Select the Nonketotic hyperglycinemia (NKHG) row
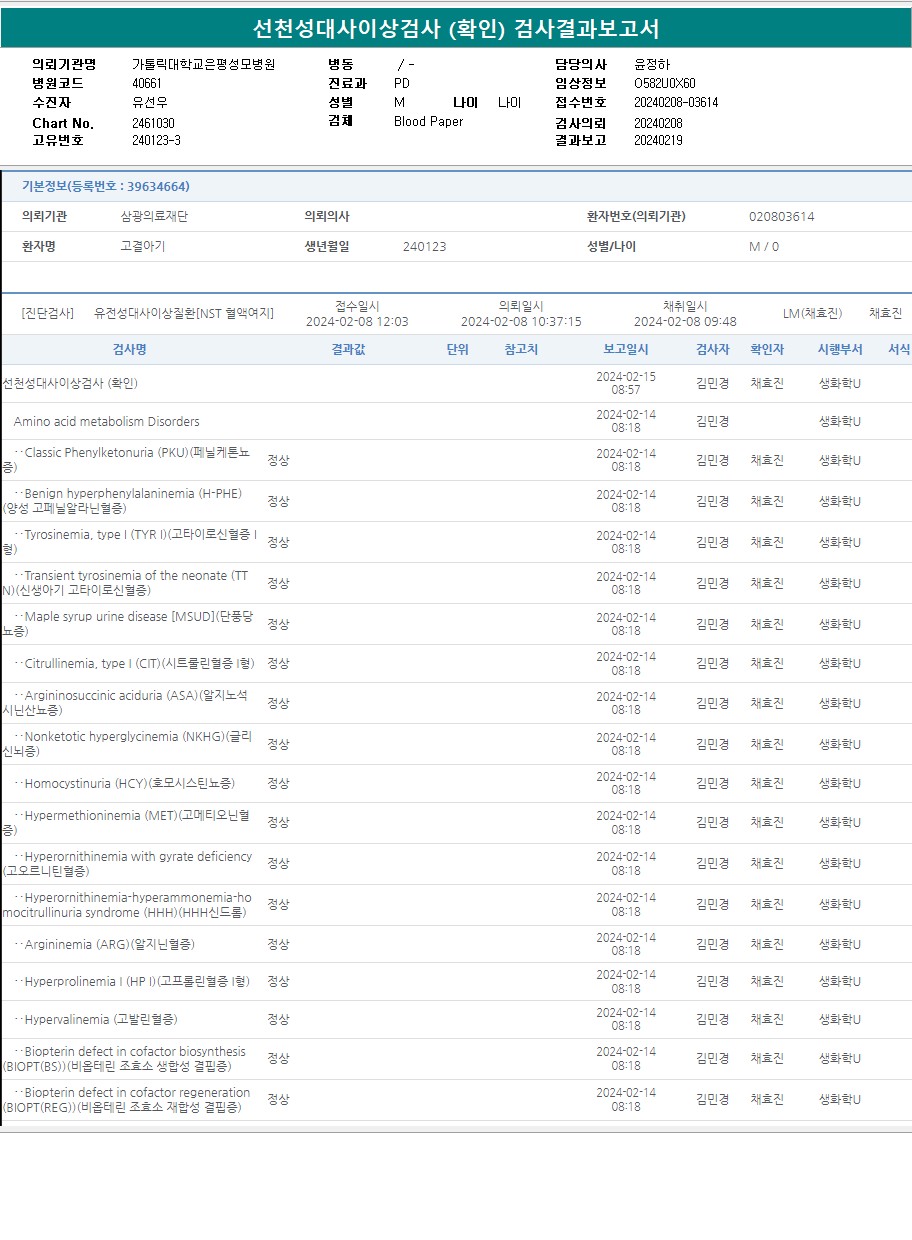This screenshot has height=1240, width=912. coord(130,744)
